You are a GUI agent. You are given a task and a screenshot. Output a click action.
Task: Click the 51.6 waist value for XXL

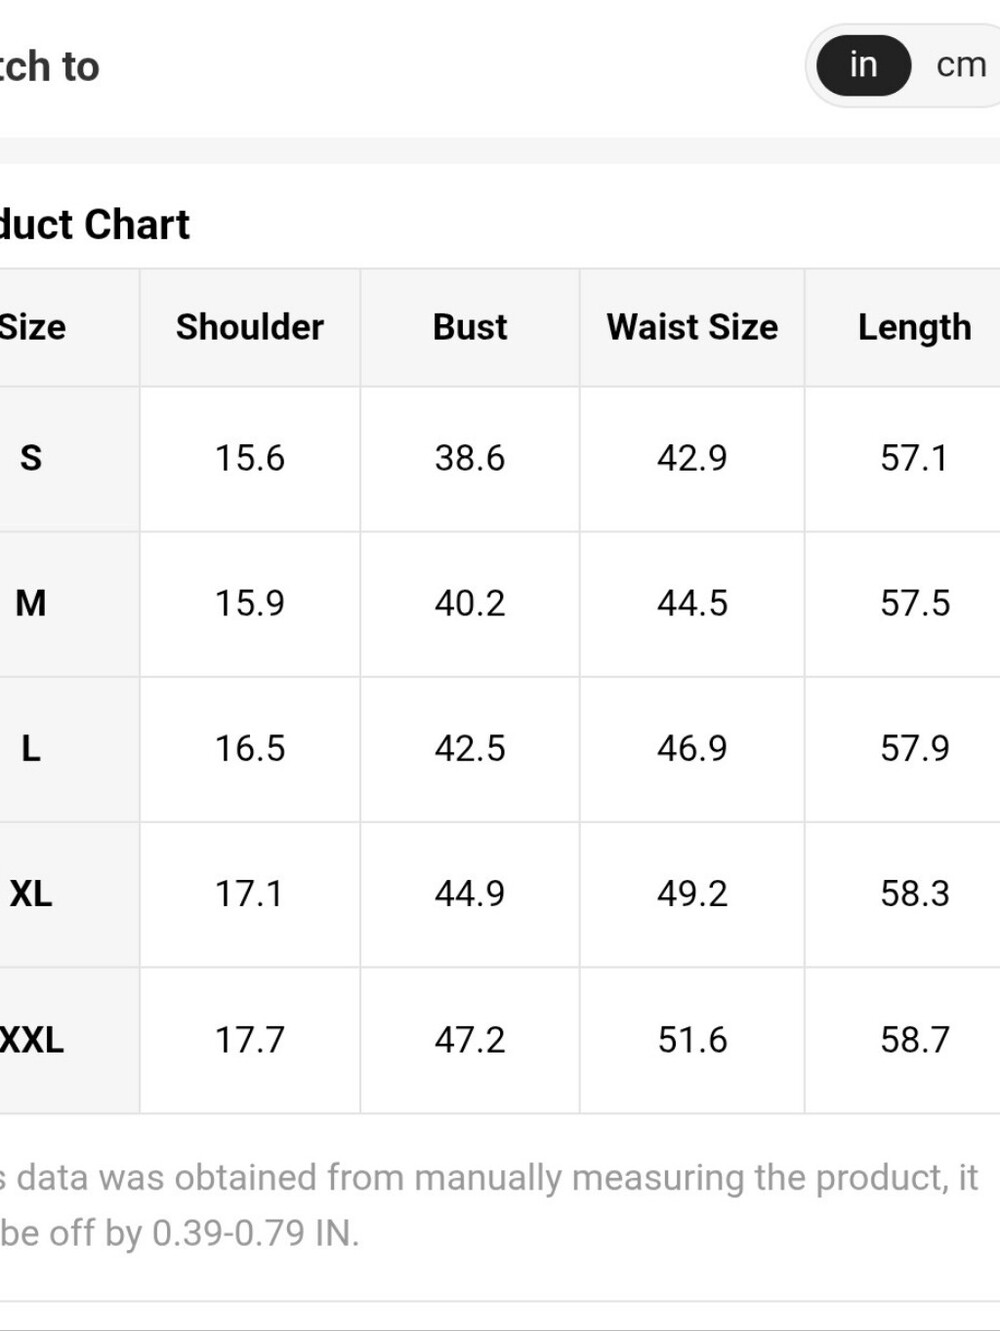click(x=692, y=1040)
